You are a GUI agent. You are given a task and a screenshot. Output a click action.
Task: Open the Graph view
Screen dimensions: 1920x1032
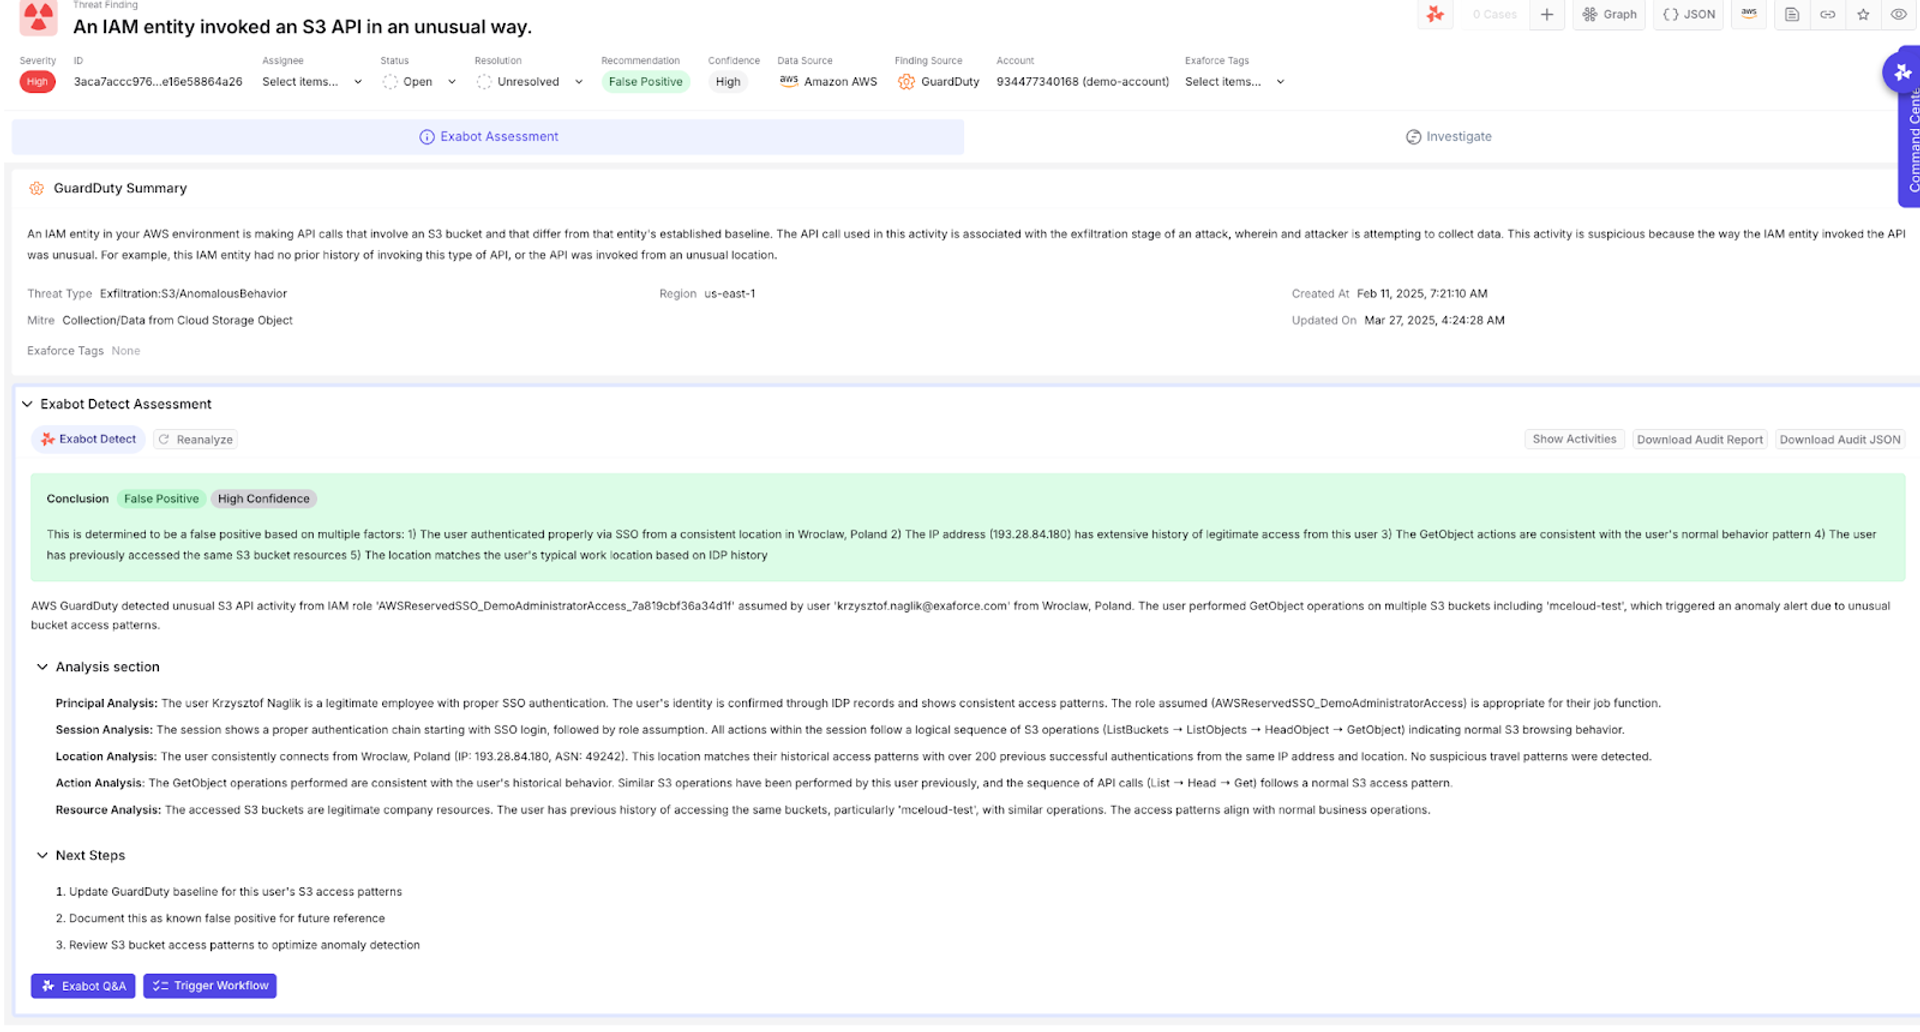pyautogui.click(x=1609, y=15)
